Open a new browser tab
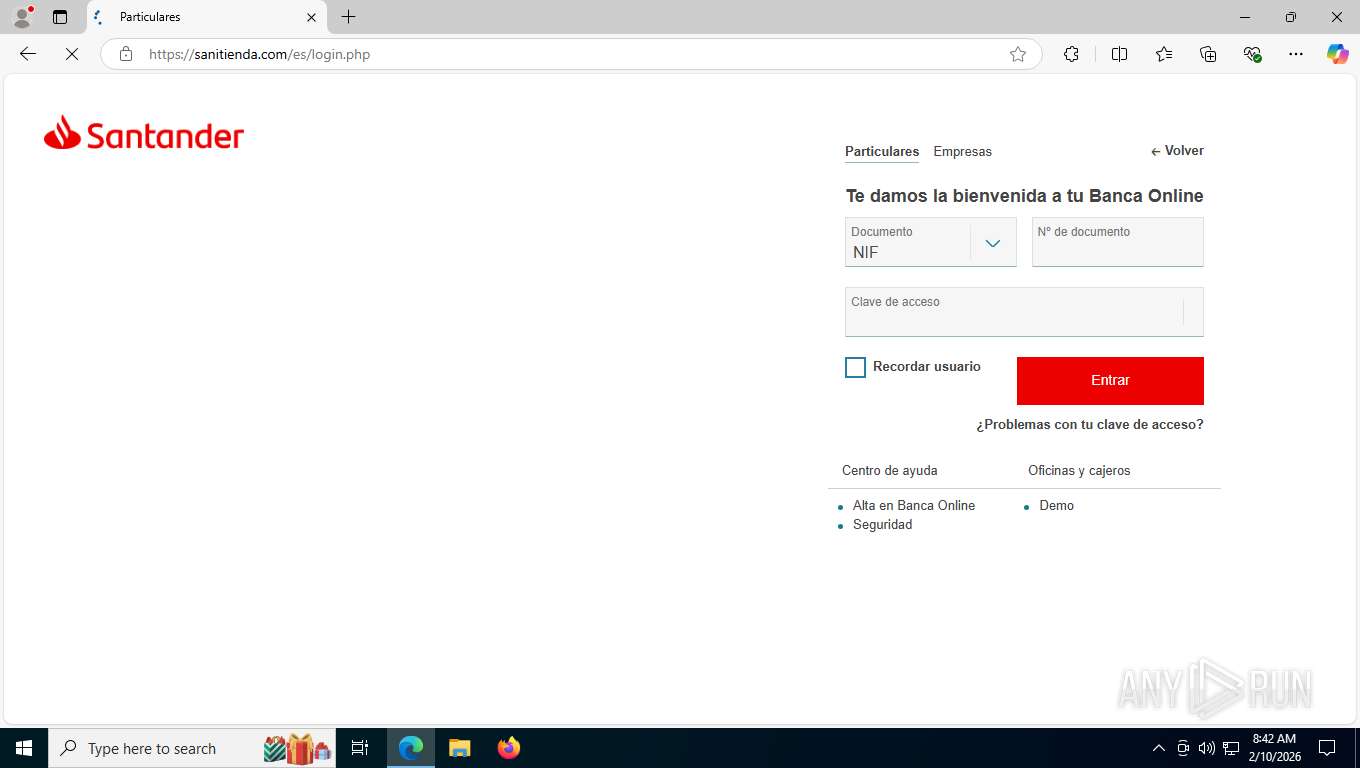 point(348,17)
